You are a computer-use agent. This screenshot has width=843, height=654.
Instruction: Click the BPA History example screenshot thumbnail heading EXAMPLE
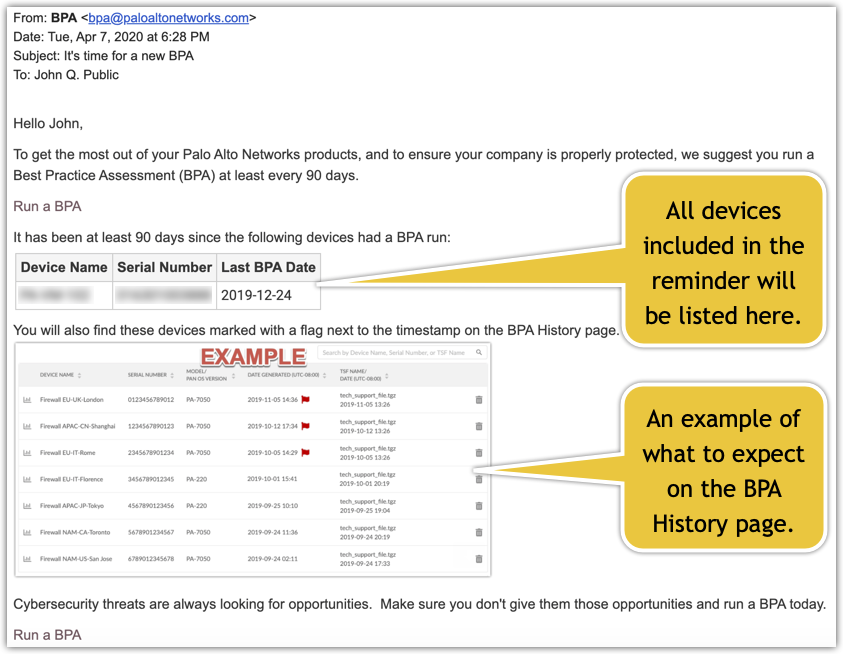pos(253,357)
